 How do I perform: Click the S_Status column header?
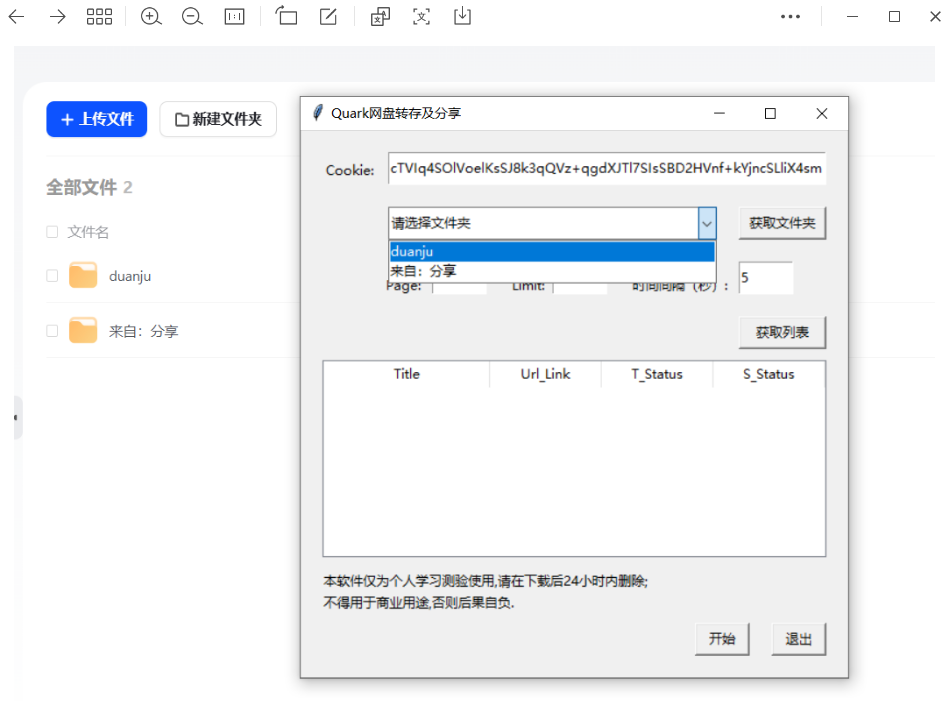pyautogui.click(x=769, y=374)
